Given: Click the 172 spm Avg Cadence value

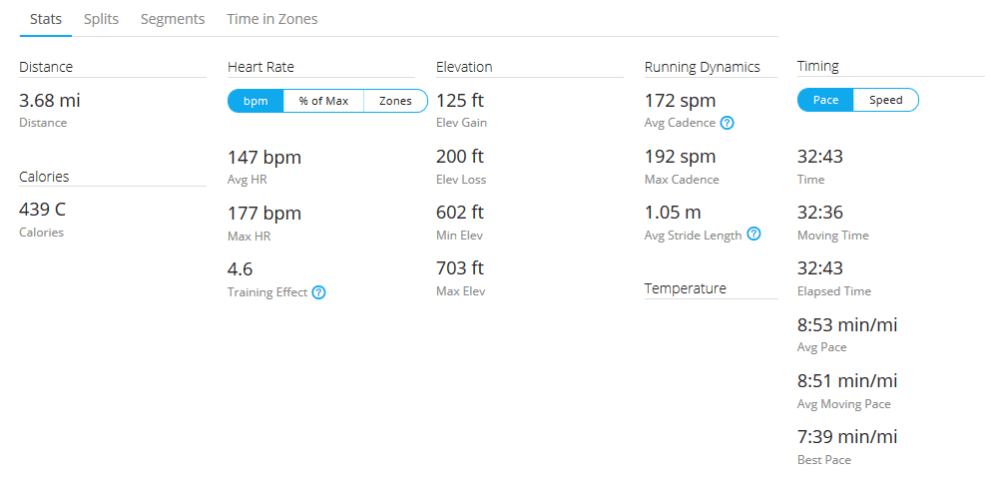Looking at the screenshot, I should [680, 101].
